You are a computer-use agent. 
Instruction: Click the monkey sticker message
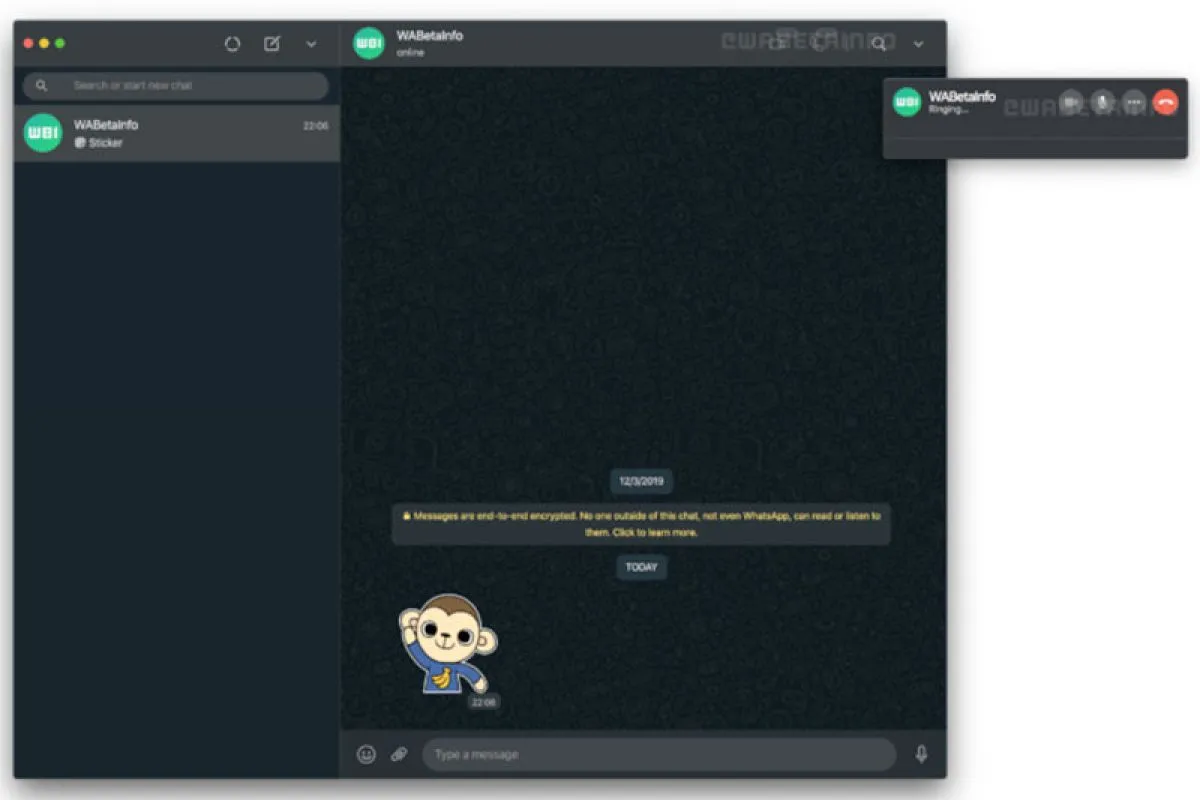pyautogui.click(x=444, y=643)
